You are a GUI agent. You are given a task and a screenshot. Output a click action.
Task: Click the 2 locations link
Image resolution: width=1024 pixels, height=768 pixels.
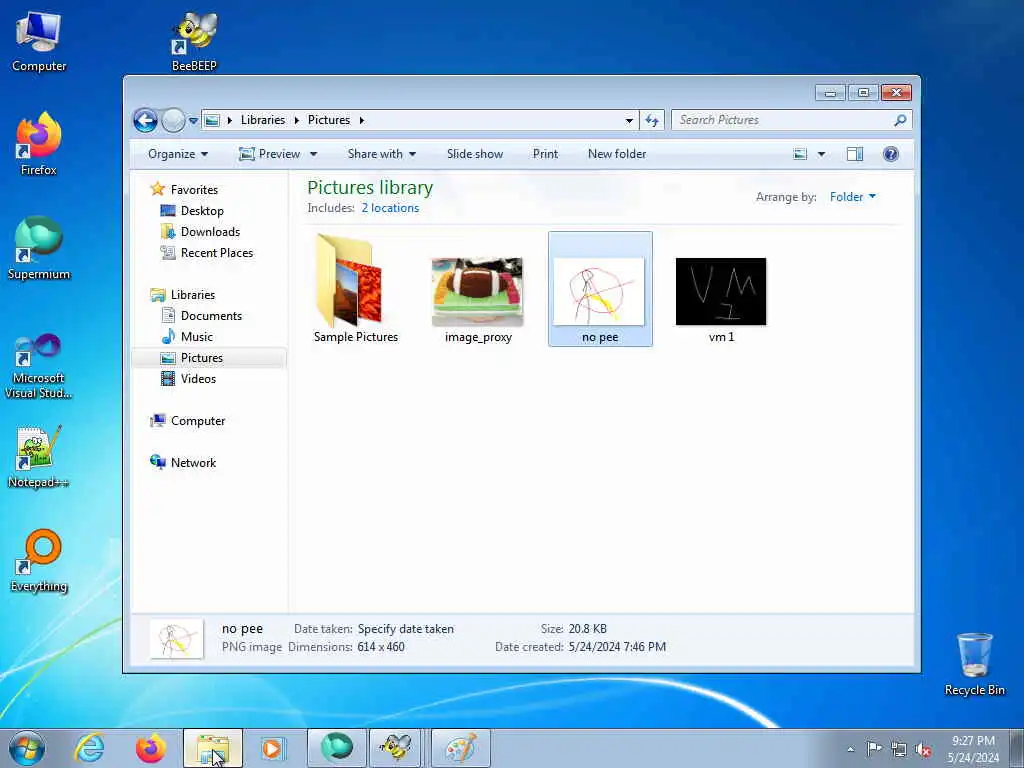(390, 208)
